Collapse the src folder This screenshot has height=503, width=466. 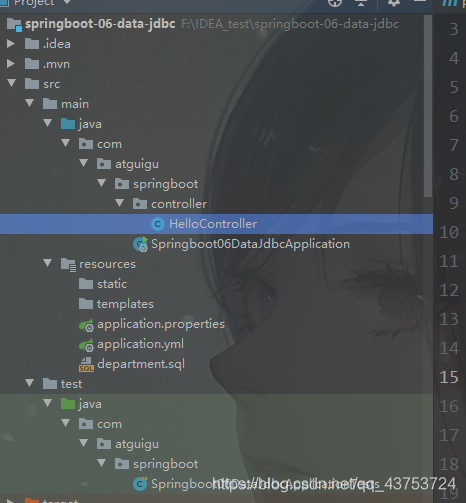12,83
